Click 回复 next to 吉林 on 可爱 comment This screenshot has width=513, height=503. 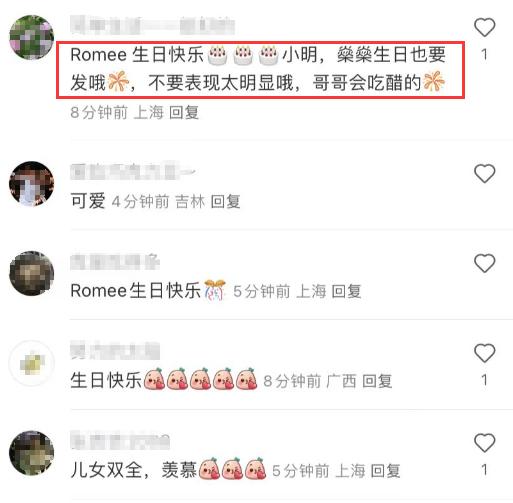tap(226, 202)
